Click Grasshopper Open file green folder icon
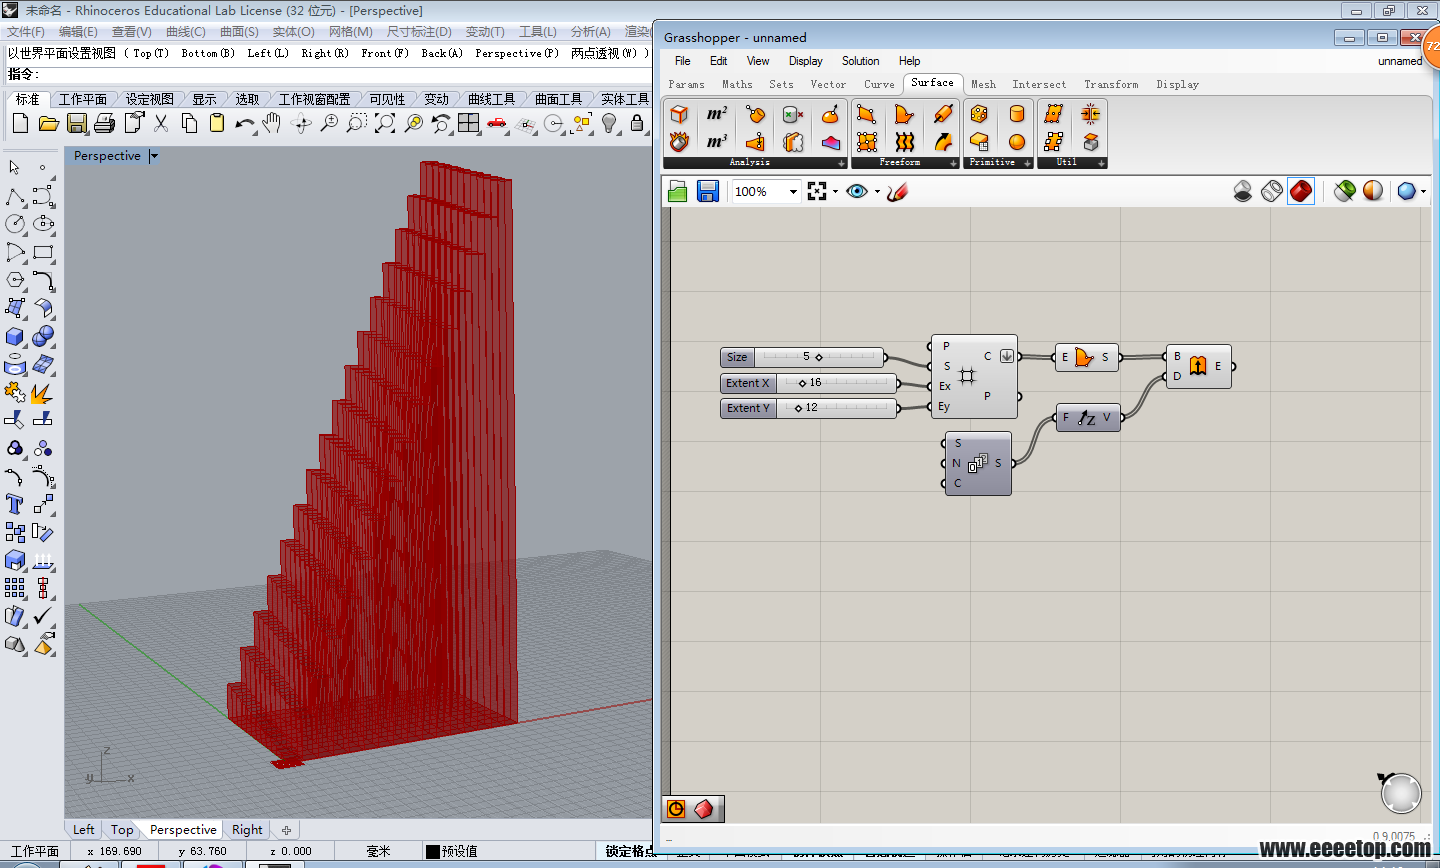This screenshot has width=1440, height=868. tap(678, 191)
